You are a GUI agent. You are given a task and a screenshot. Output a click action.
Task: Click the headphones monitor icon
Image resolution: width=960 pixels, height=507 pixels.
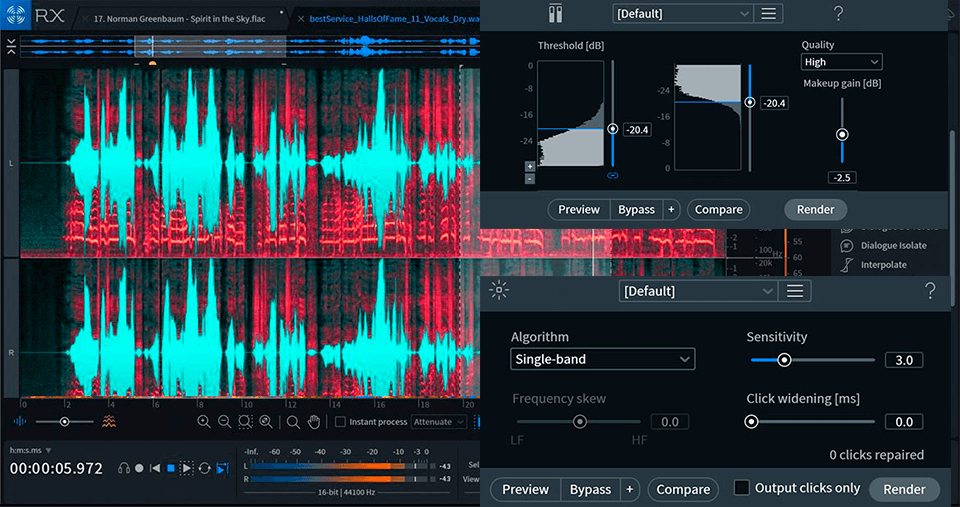[124, 468]
